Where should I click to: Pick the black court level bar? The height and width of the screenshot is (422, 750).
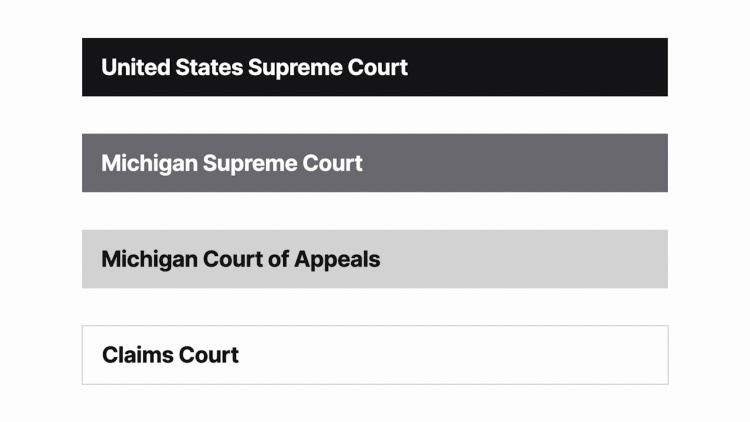click(x=375, y=67)
